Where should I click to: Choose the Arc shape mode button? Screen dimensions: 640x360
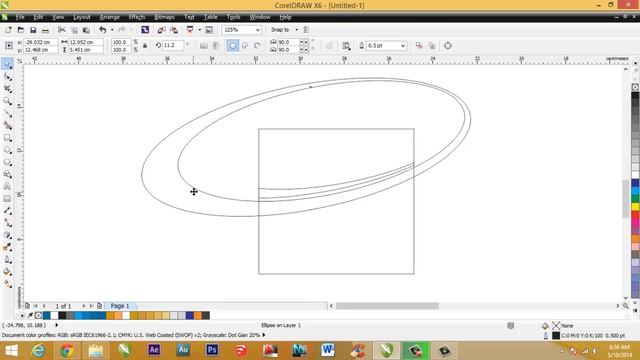point(257,46)
